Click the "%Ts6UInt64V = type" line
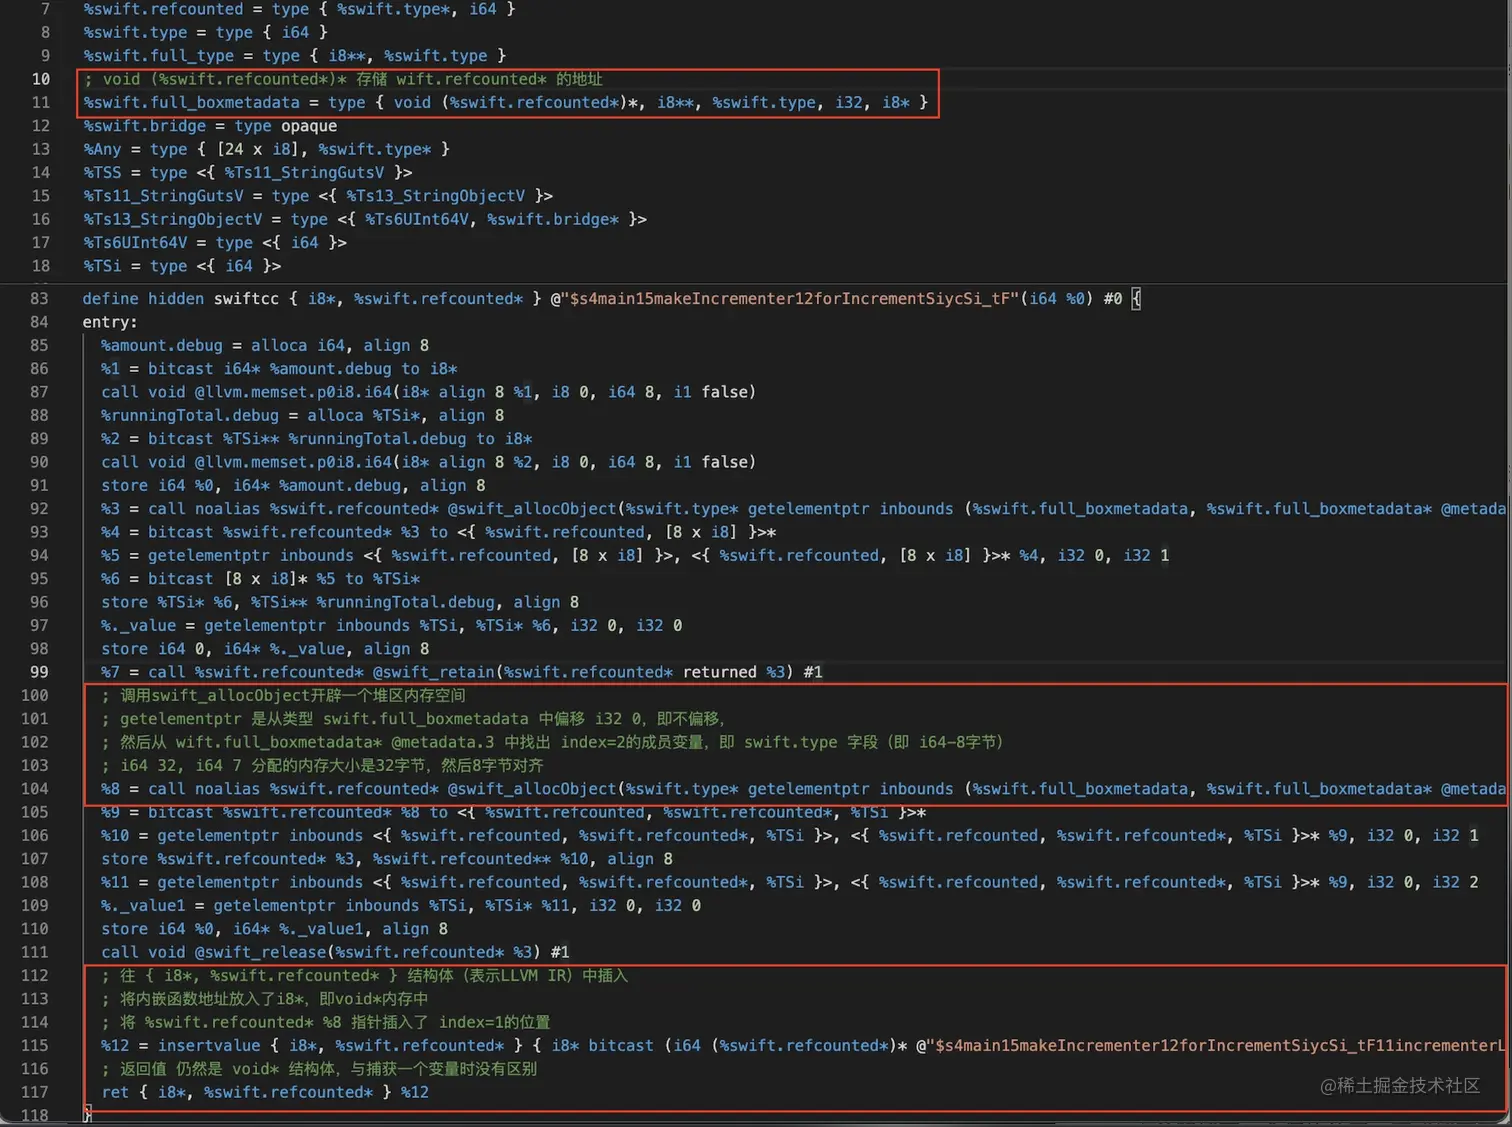1512x1127 pixels. (215, 242)
